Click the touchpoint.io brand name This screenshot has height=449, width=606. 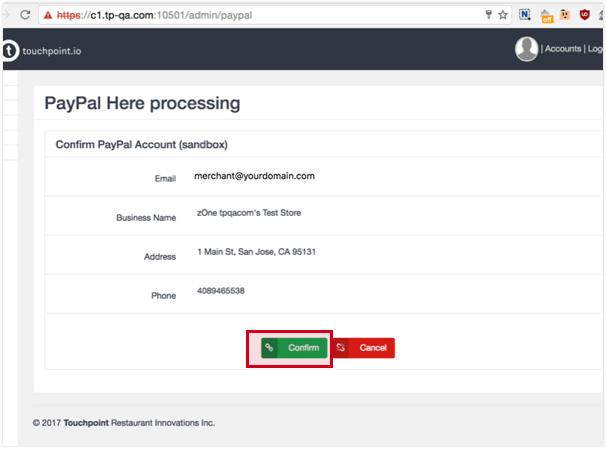[52, 51]
